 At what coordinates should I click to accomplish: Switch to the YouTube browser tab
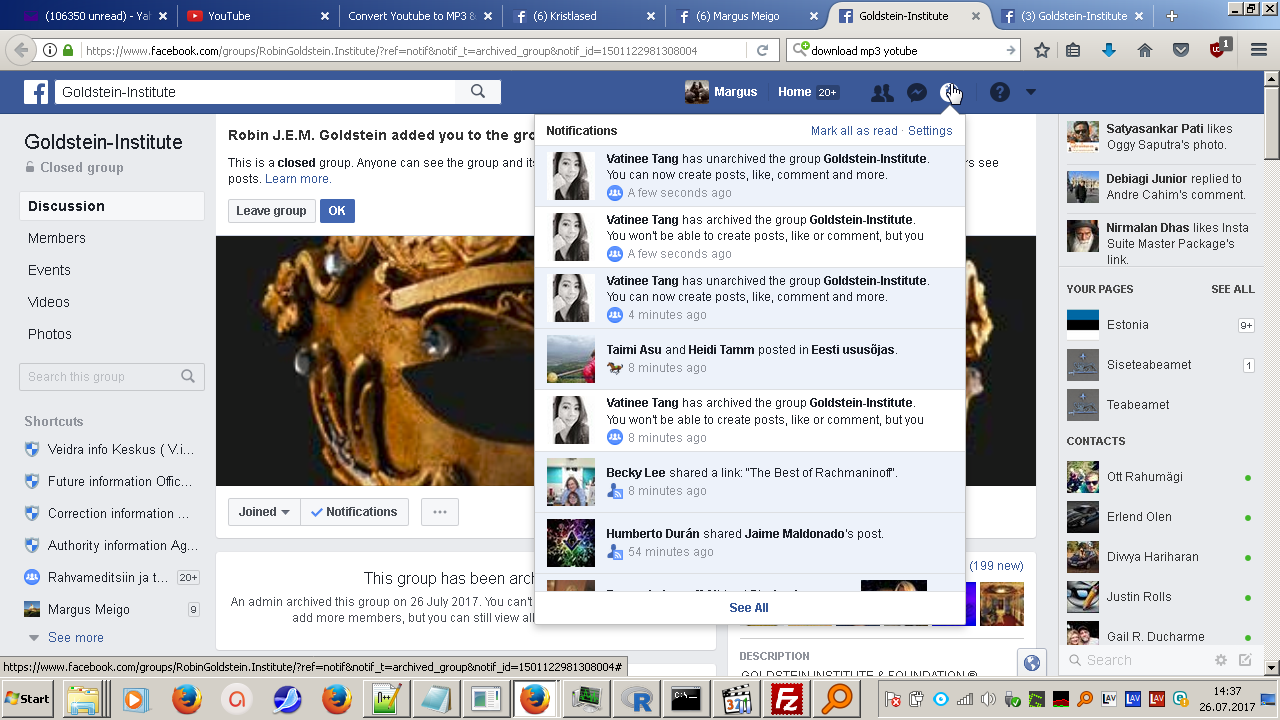(x=255, y=16)
